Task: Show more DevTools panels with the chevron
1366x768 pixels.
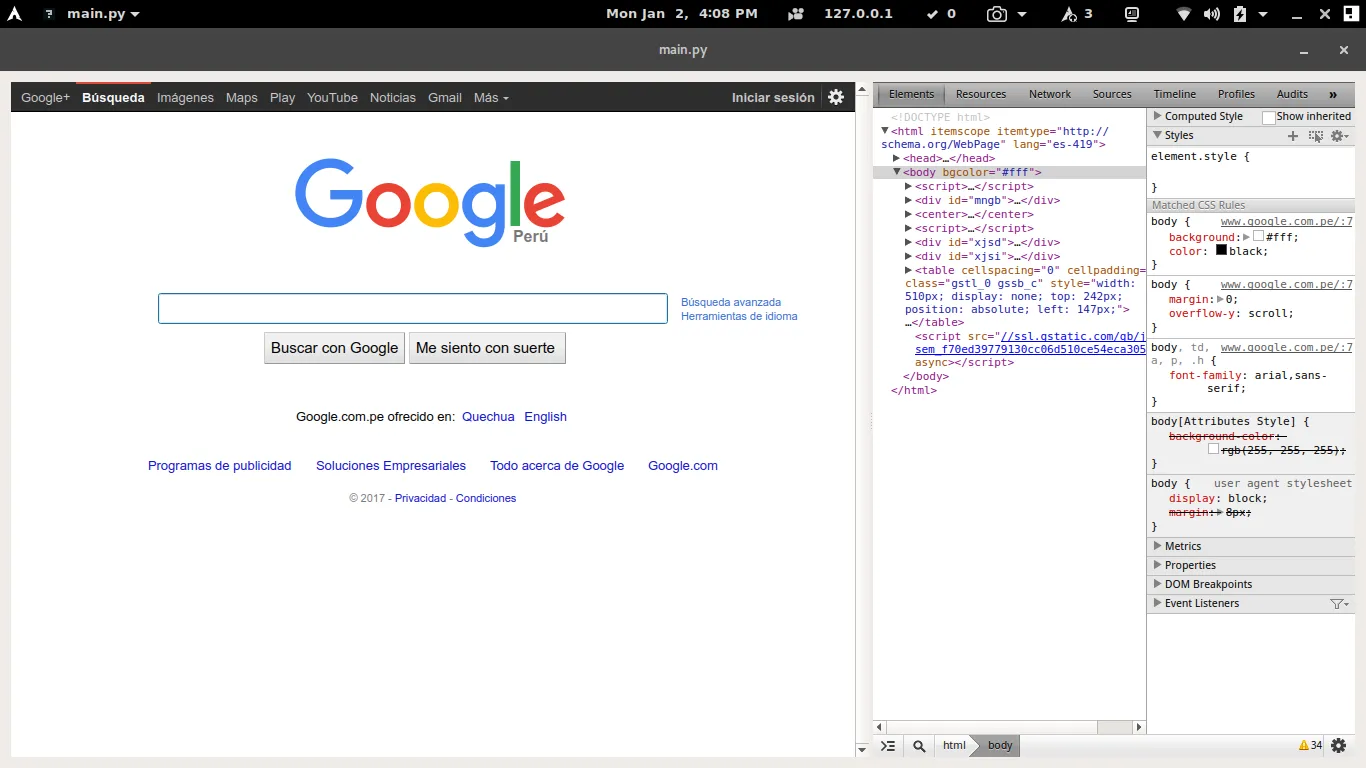Action: [1333, 94]
